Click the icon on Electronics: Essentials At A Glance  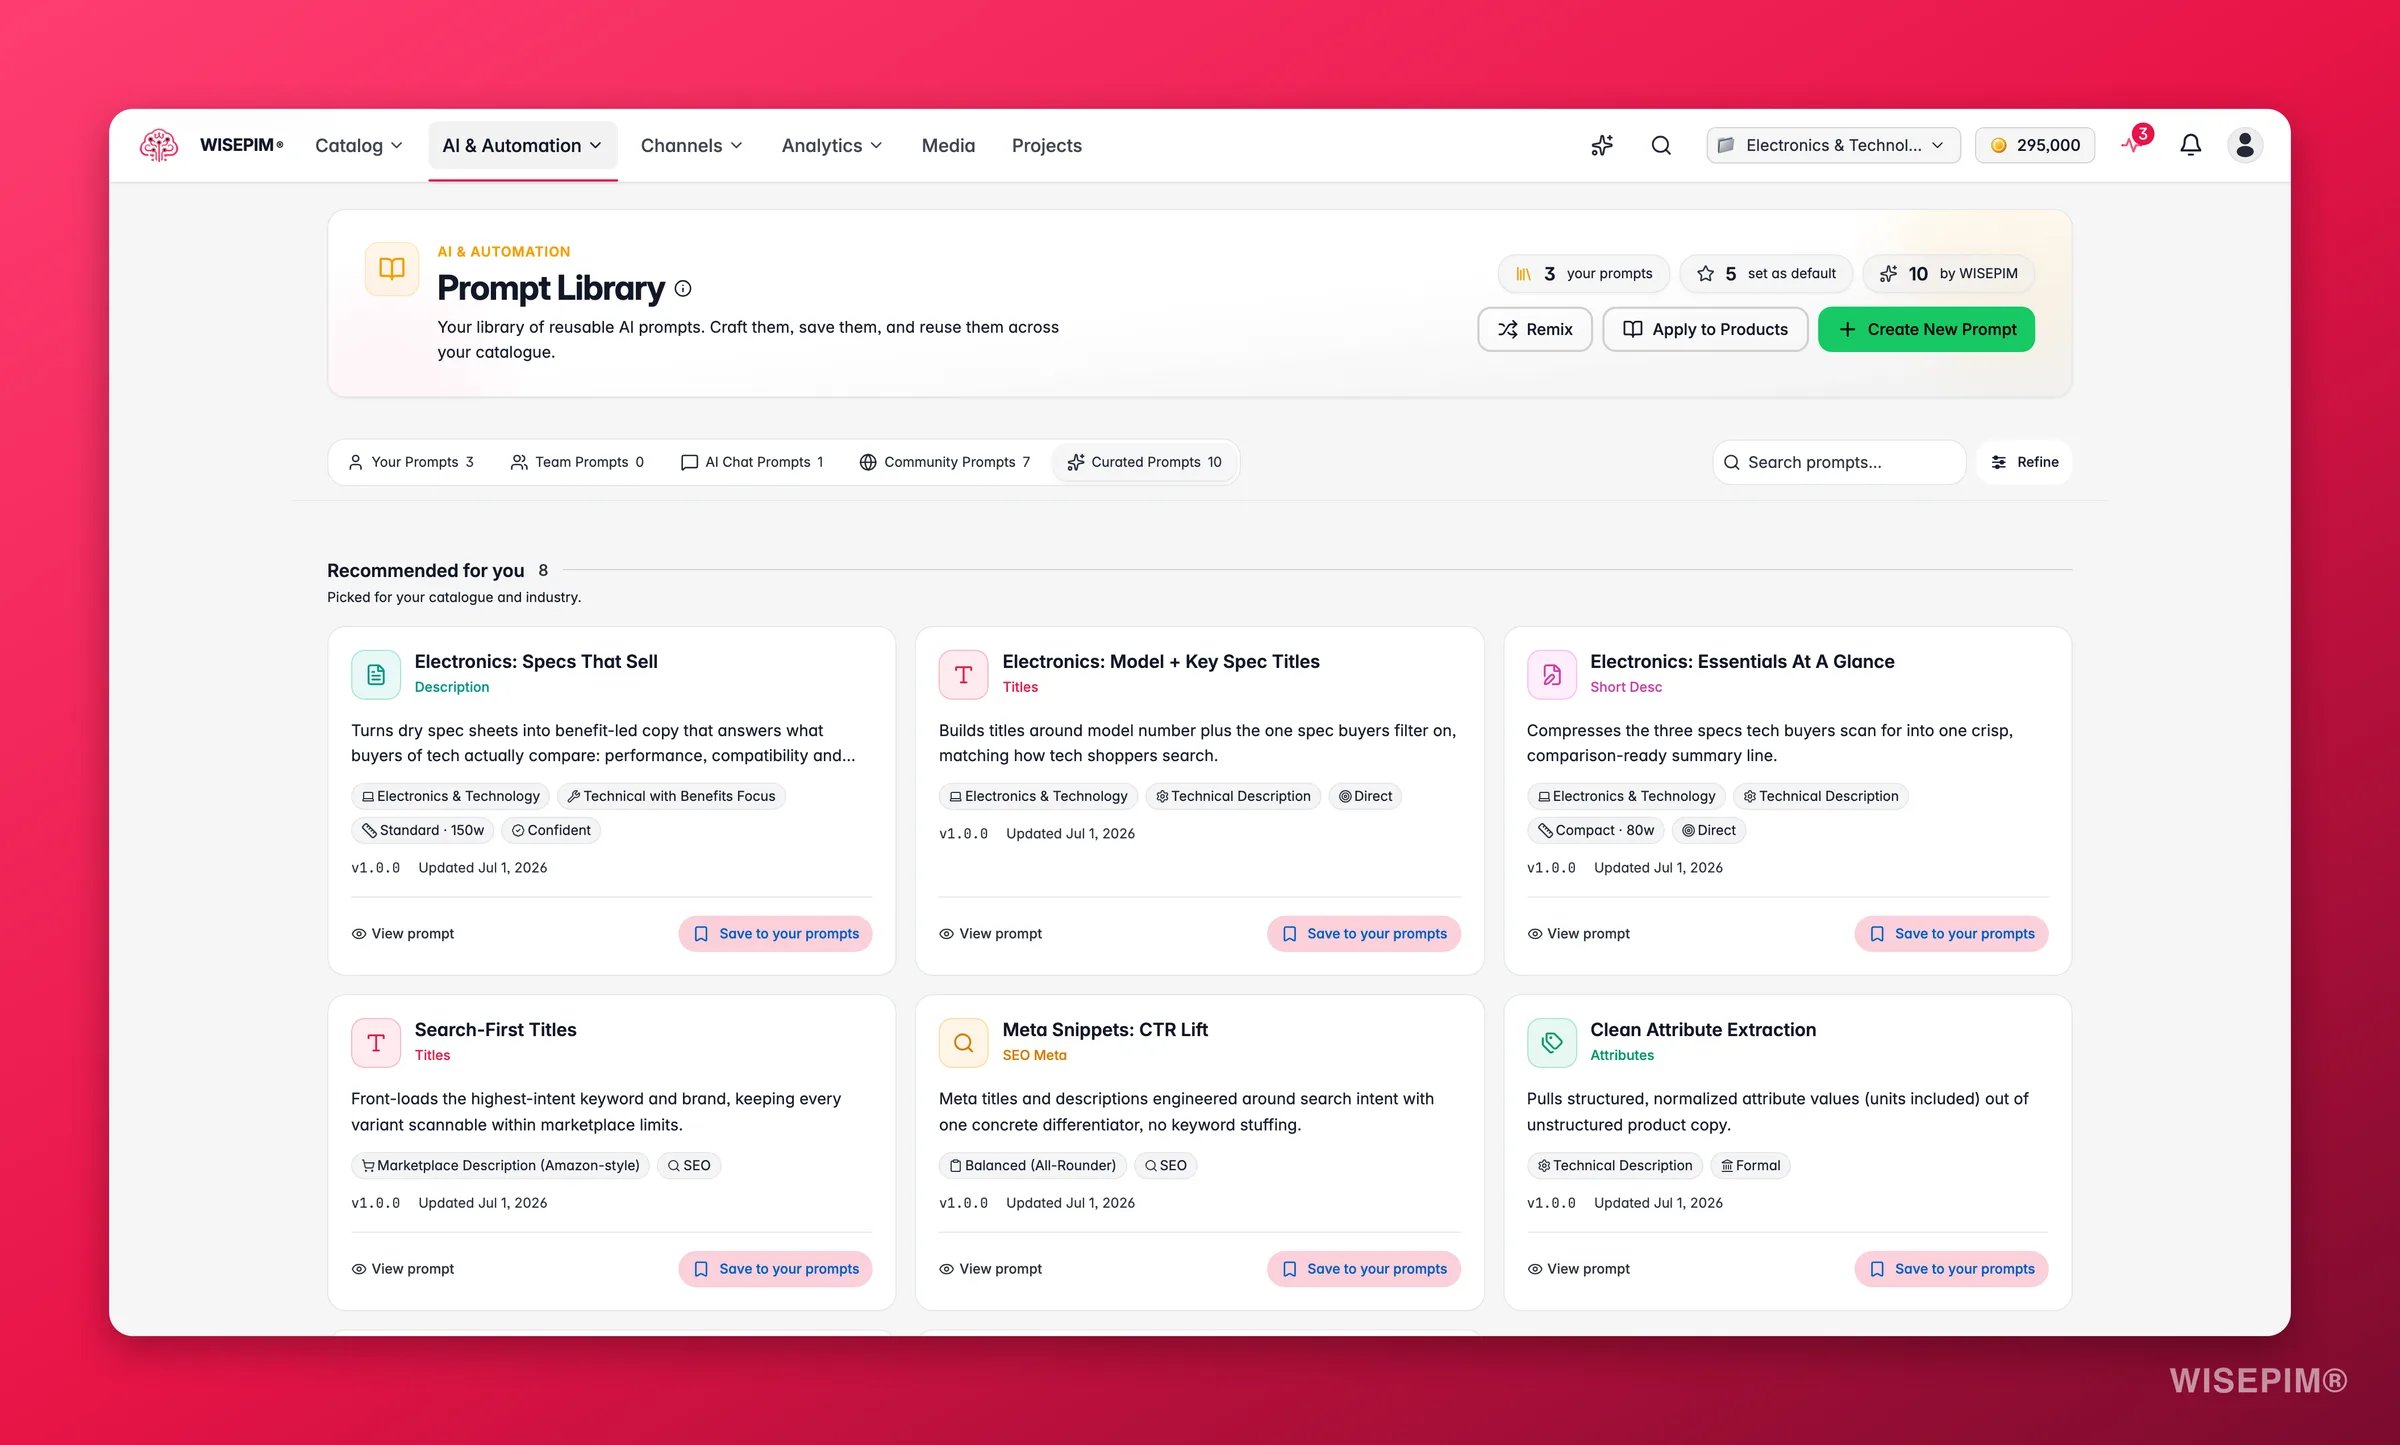(x=1551, y=675)
